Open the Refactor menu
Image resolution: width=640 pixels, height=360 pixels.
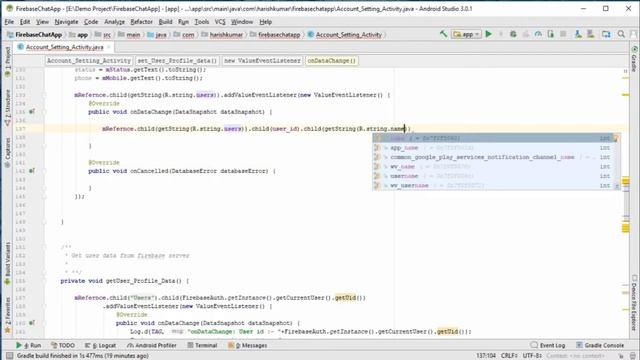click(141, 22)
